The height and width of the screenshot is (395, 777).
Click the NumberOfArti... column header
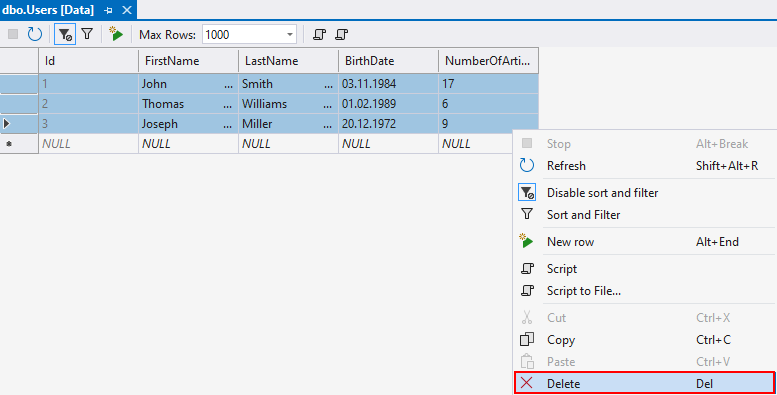pos(489,61)
